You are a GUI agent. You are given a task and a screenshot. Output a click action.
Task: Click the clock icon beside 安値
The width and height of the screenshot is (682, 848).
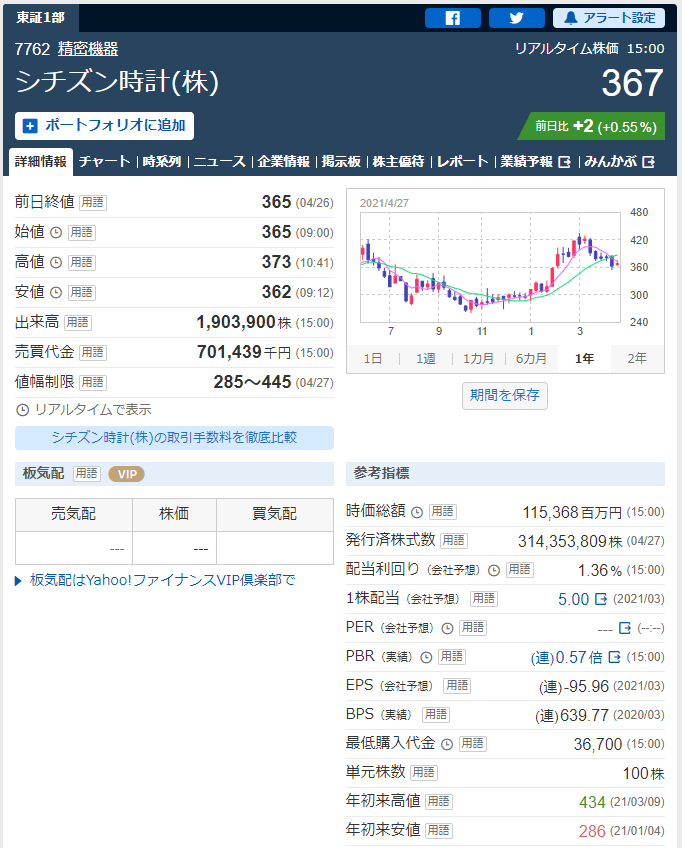pyautogui.click(x=56, y=293)
